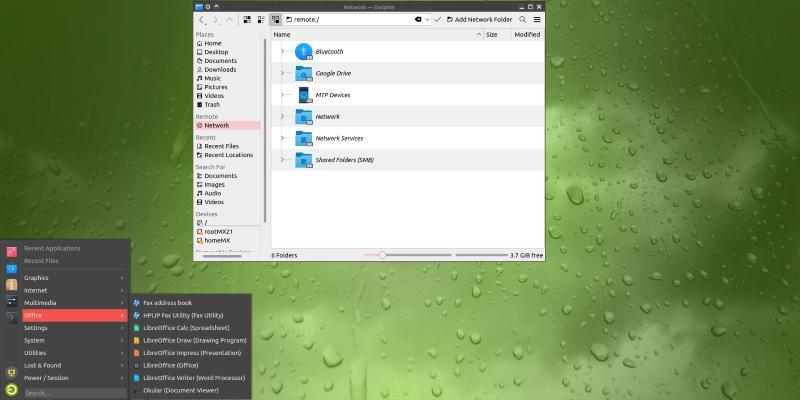
Task: Adjust the zoom slider in Dolphin's status bar
Action: pyautogui.click(x=408, y=255)
